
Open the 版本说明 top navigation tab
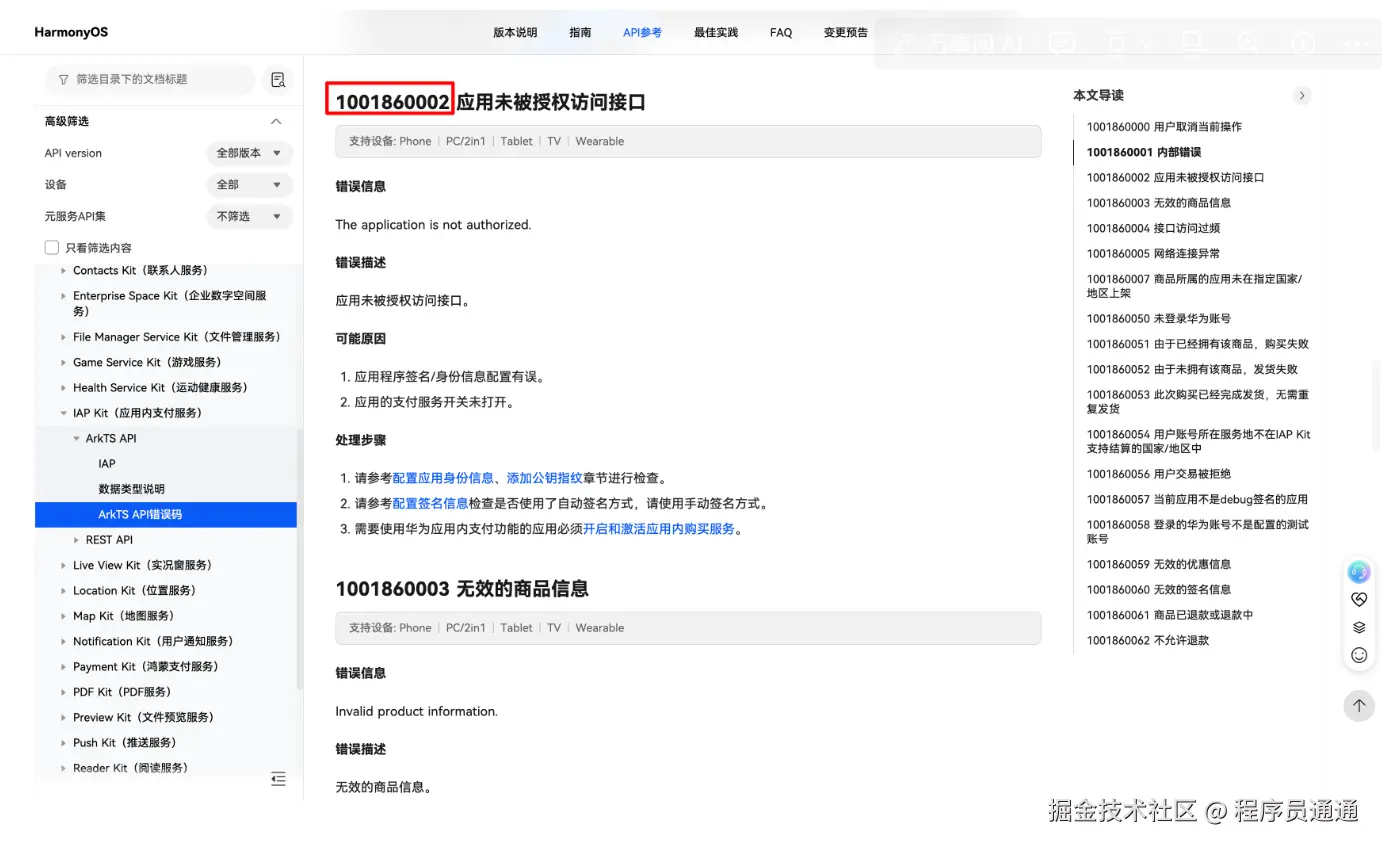click(x=515, y=32)
